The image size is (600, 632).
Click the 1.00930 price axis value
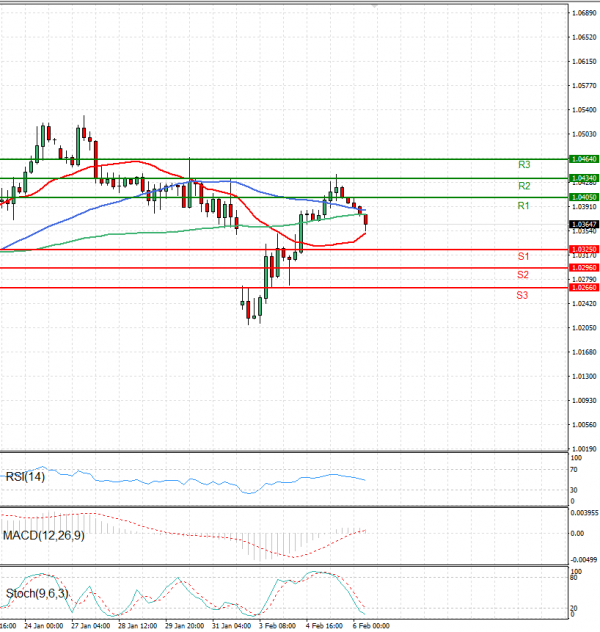coord(584,401)
